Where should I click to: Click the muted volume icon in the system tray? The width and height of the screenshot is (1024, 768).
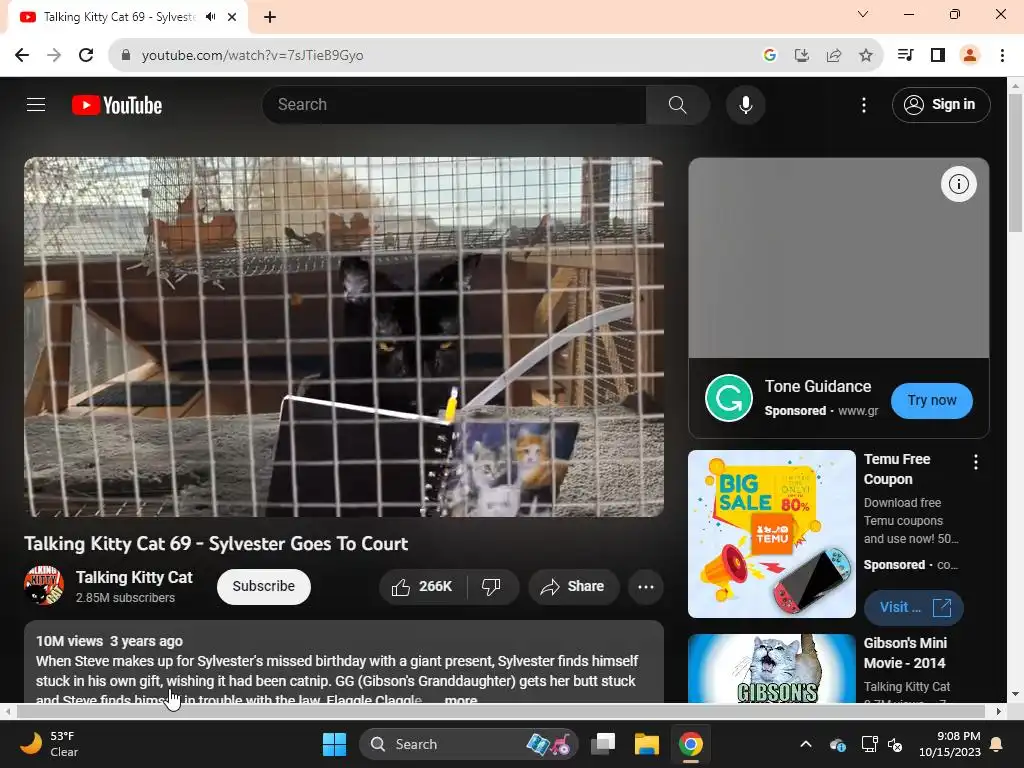(895, 744)
